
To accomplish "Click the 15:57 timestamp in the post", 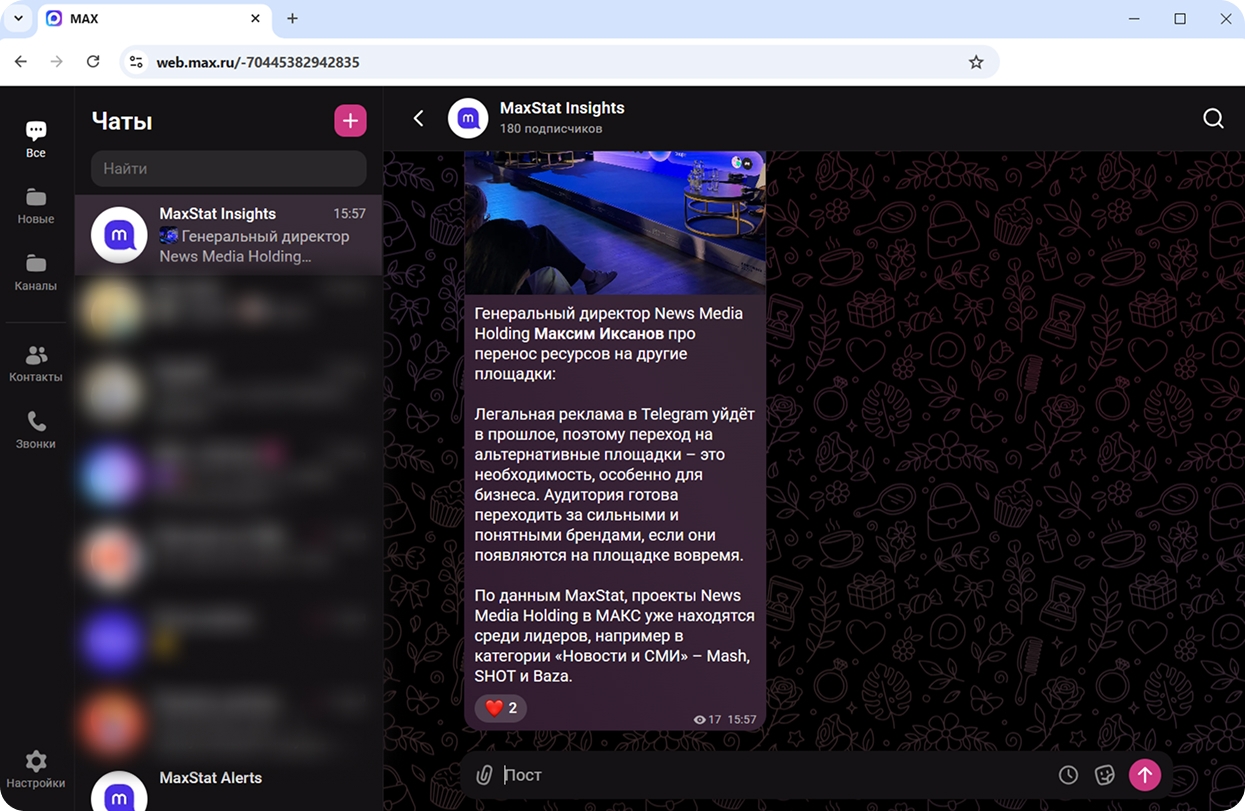I will [742, 720].
